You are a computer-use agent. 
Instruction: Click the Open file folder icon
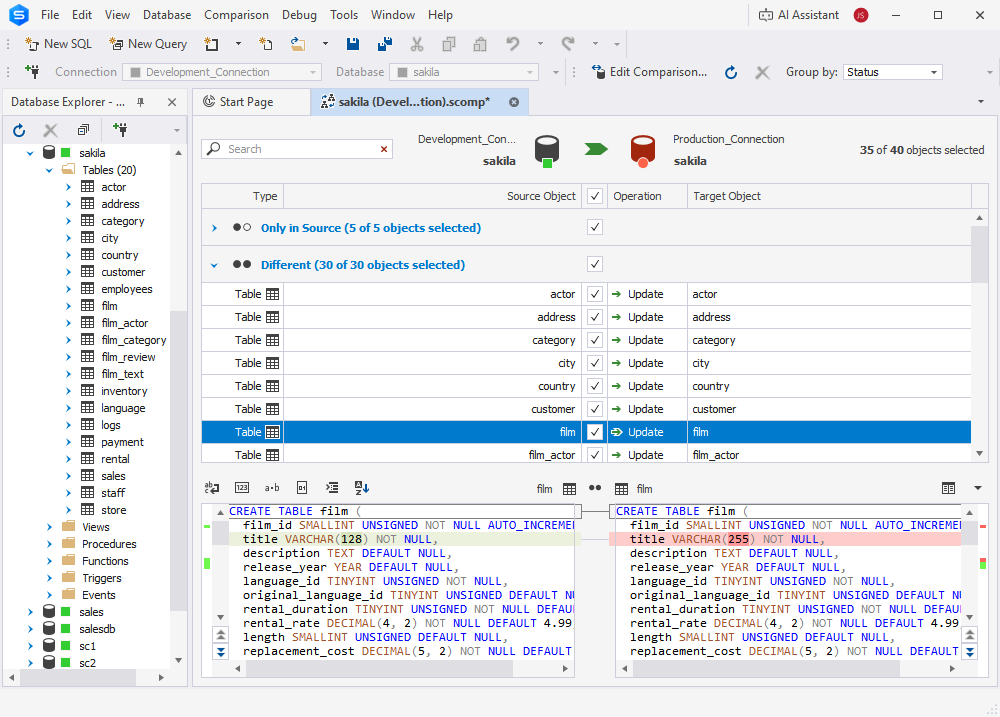click(298, 44)
